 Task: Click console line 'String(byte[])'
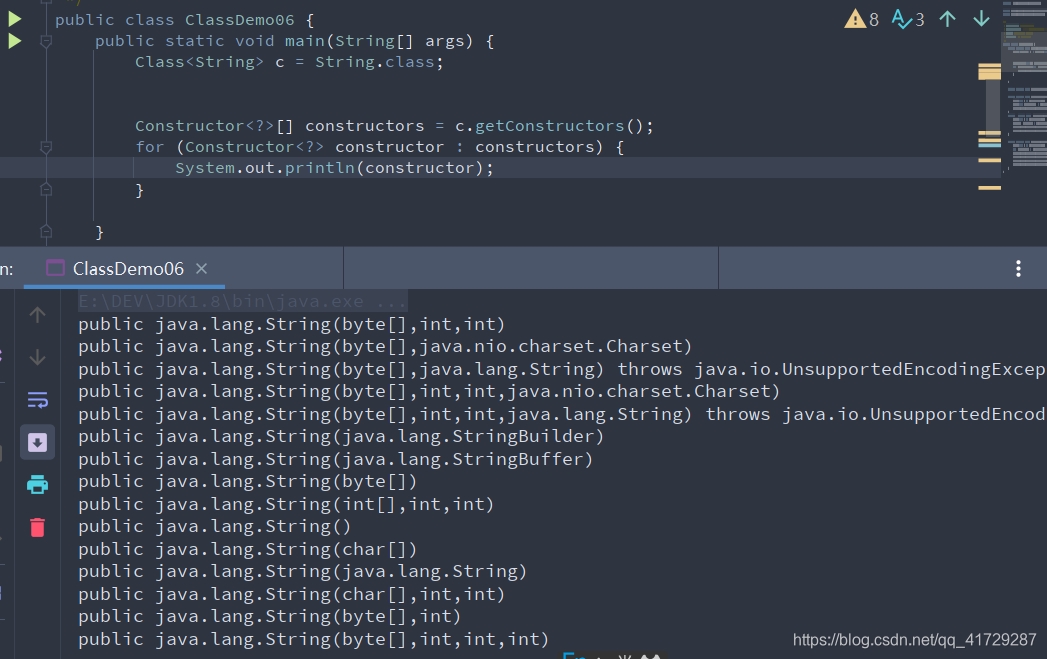click(247, 481)
